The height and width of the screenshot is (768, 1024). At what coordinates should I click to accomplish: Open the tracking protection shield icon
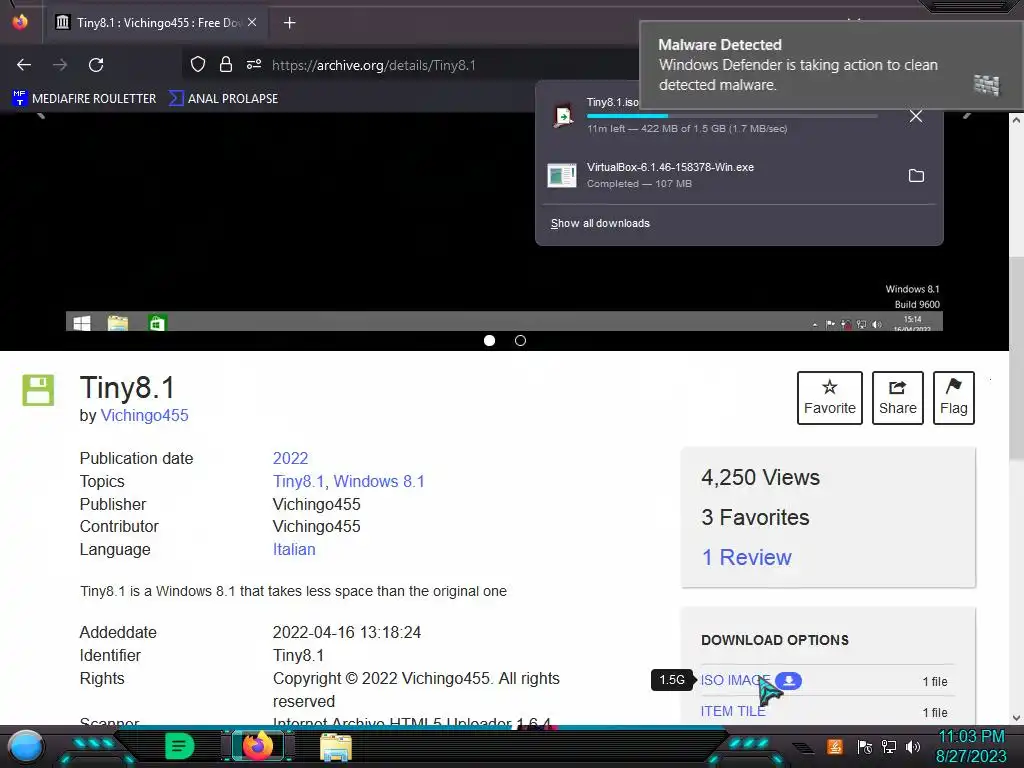point(198,64)
